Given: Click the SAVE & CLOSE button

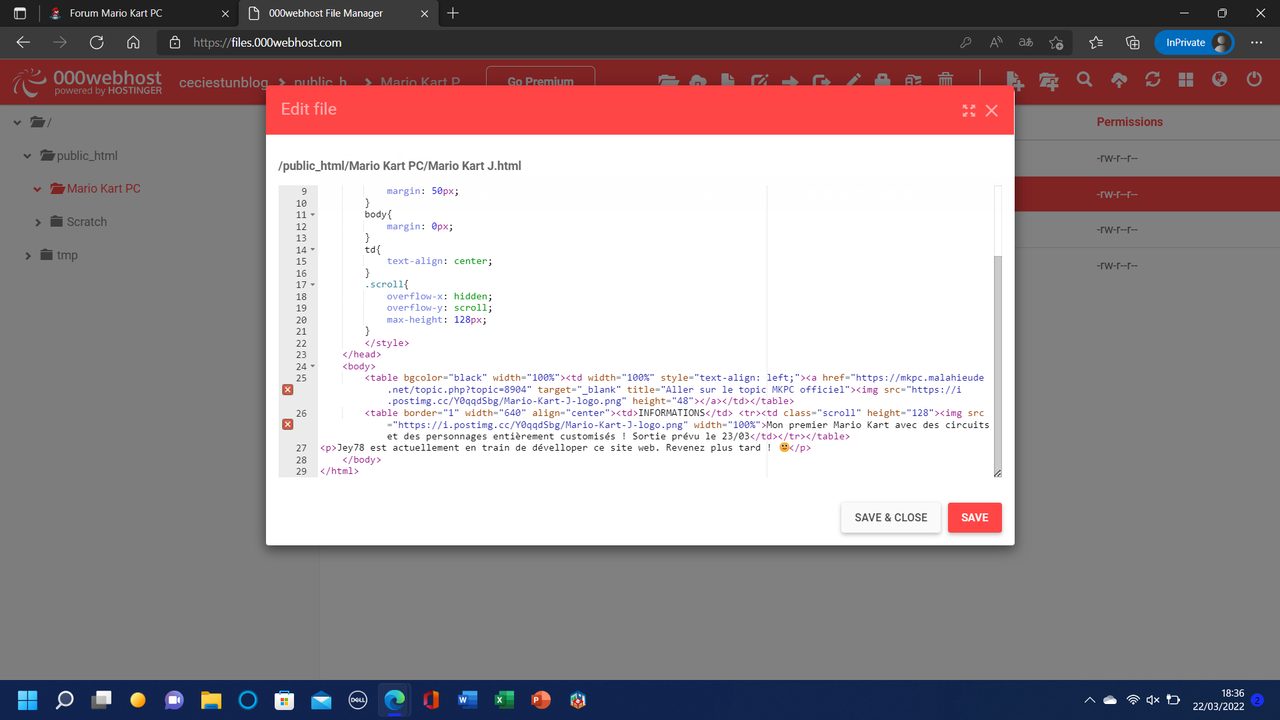Looking at the screenshot, I should pos(891,517).
